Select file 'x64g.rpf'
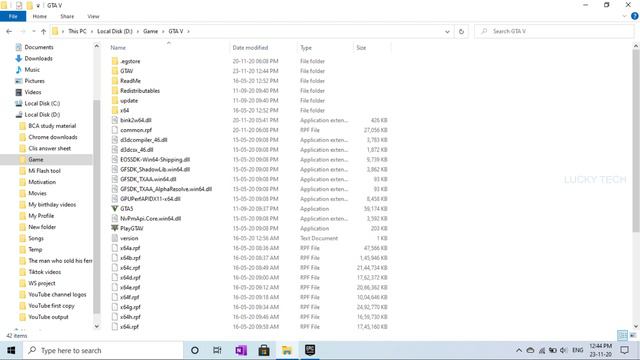Image resolution: width=640 pixels, height=360 pixels. [x=130, y=307]
